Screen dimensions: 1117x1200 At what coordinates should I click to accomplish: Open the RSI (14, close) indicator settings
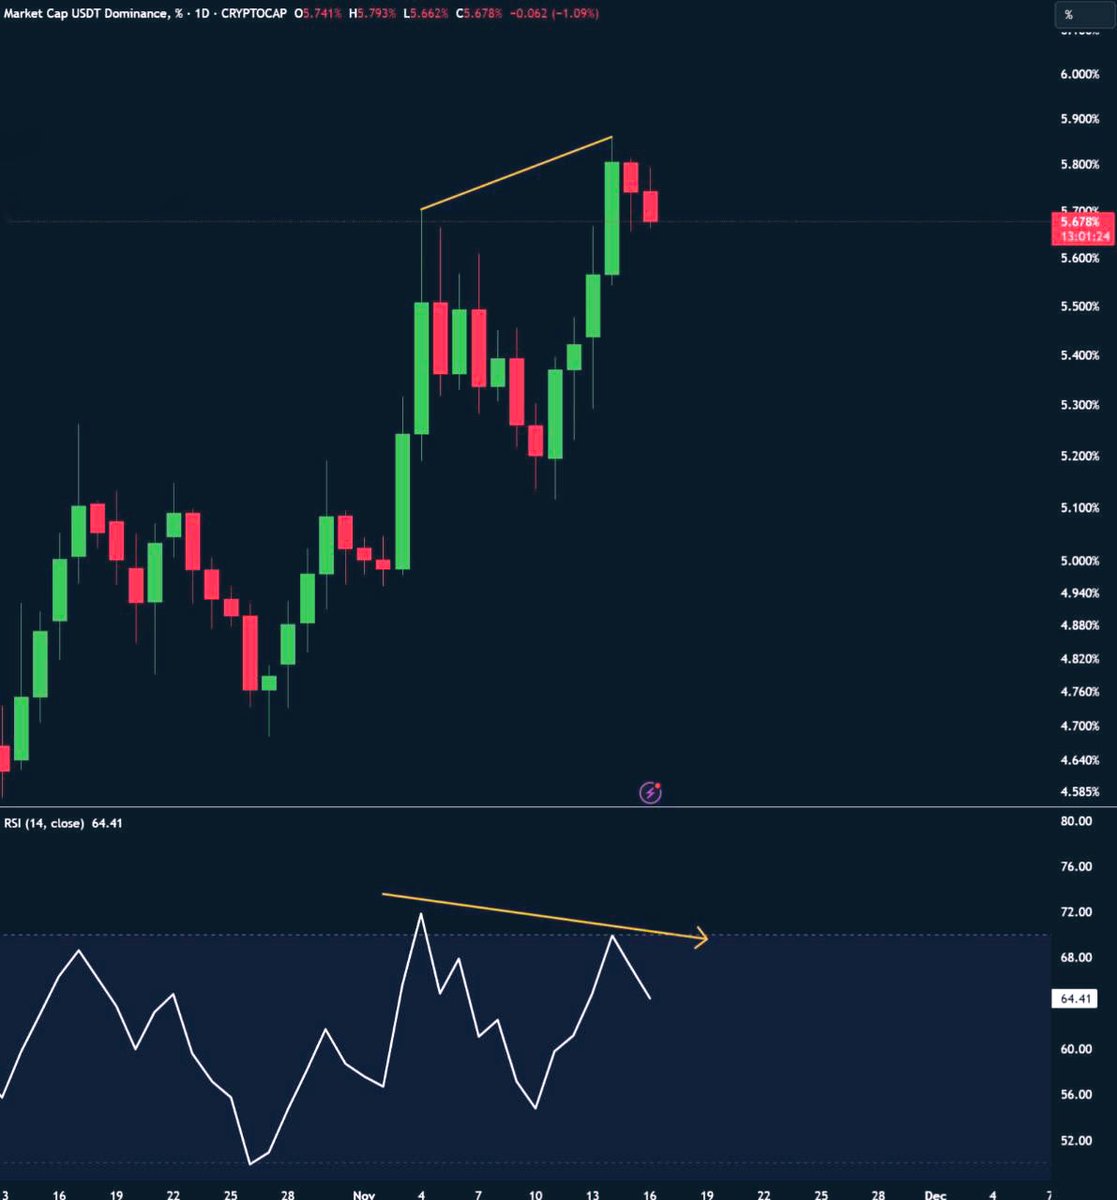pos(47,822)
